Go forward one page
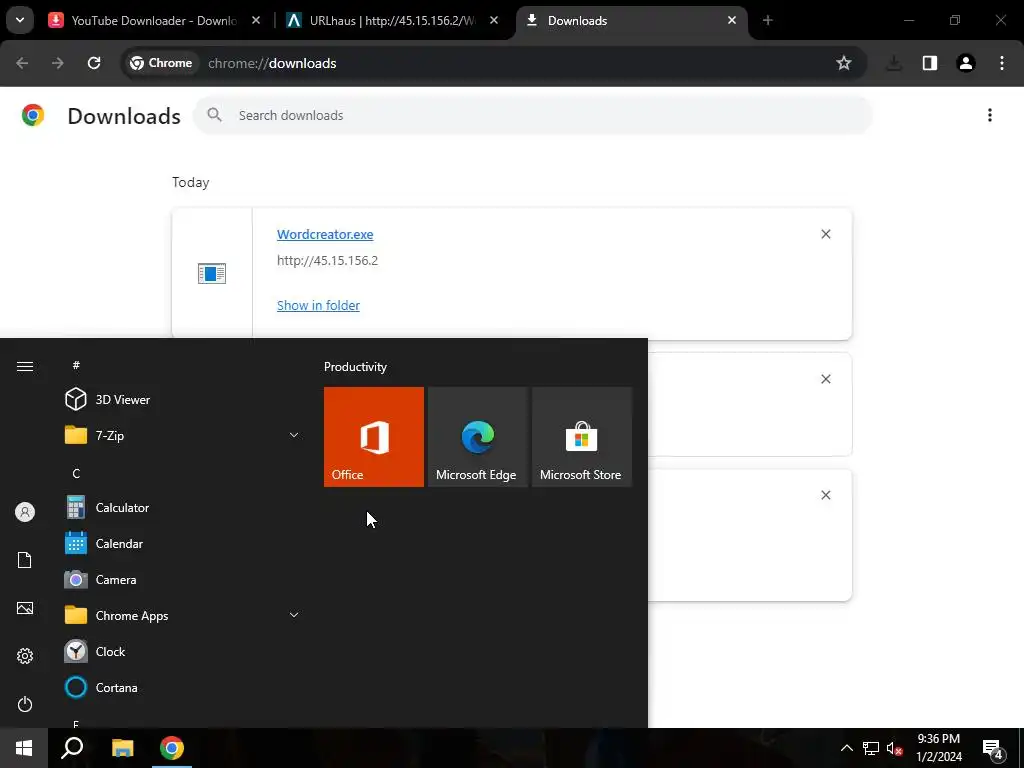This screenshot has height=768, width=1024. pyautogui.click(x=58, y=63)
